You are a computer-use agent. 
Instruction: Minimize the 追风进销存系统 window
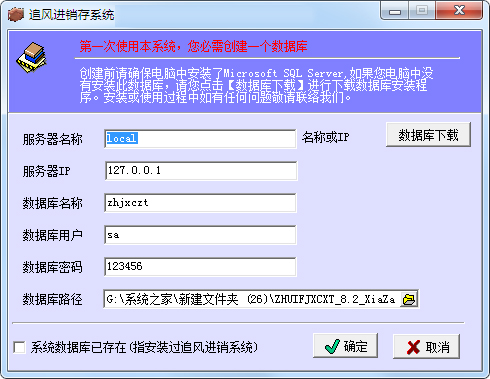point(395,11)
